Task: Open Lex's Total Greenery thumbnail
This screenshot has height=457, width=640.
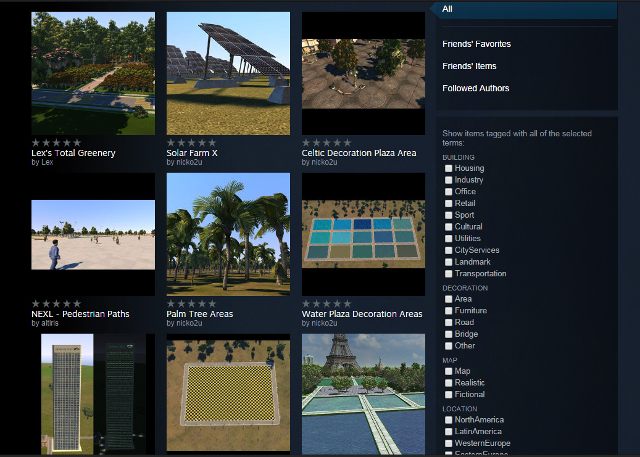Action: pyautogui.click(x=93, y=73)
